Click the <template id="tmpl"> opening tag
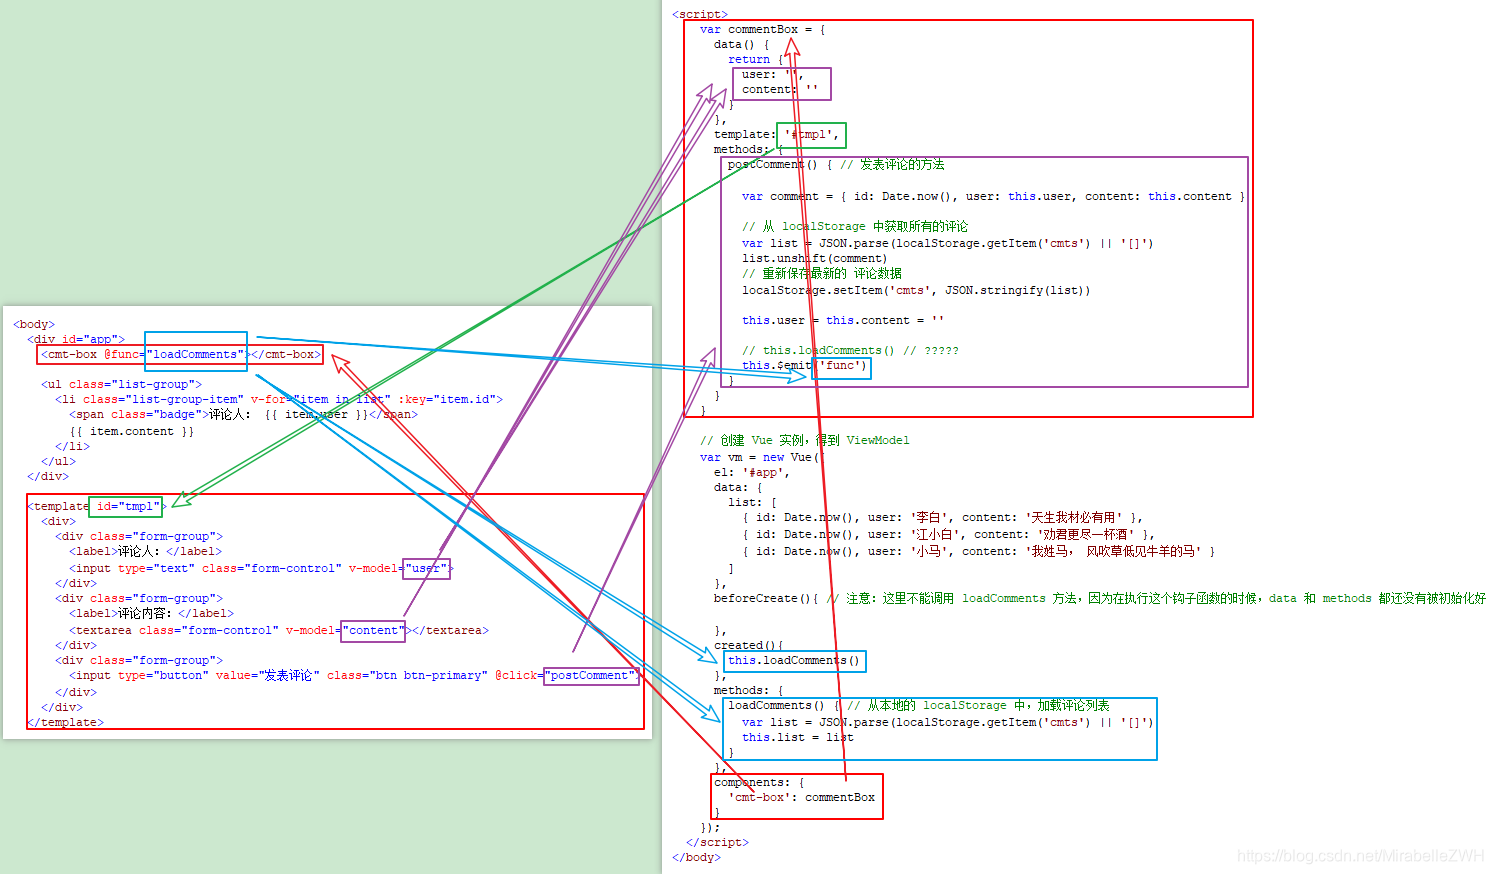 pos(97,506)
